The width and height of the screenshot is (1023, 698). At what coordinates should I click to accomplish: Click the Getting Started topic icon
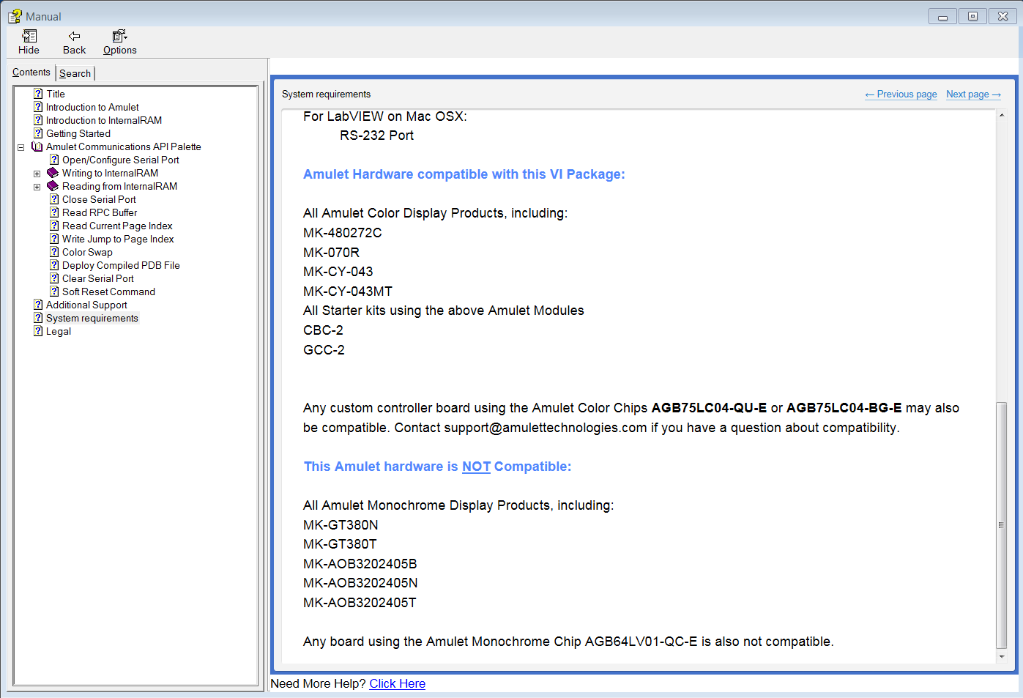38,133
